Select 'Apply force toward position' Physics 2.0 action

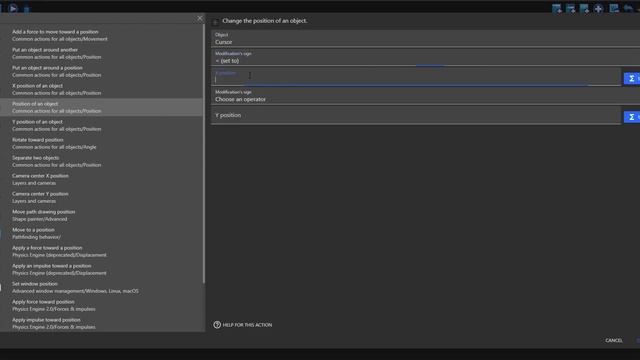tap(101, 305)
